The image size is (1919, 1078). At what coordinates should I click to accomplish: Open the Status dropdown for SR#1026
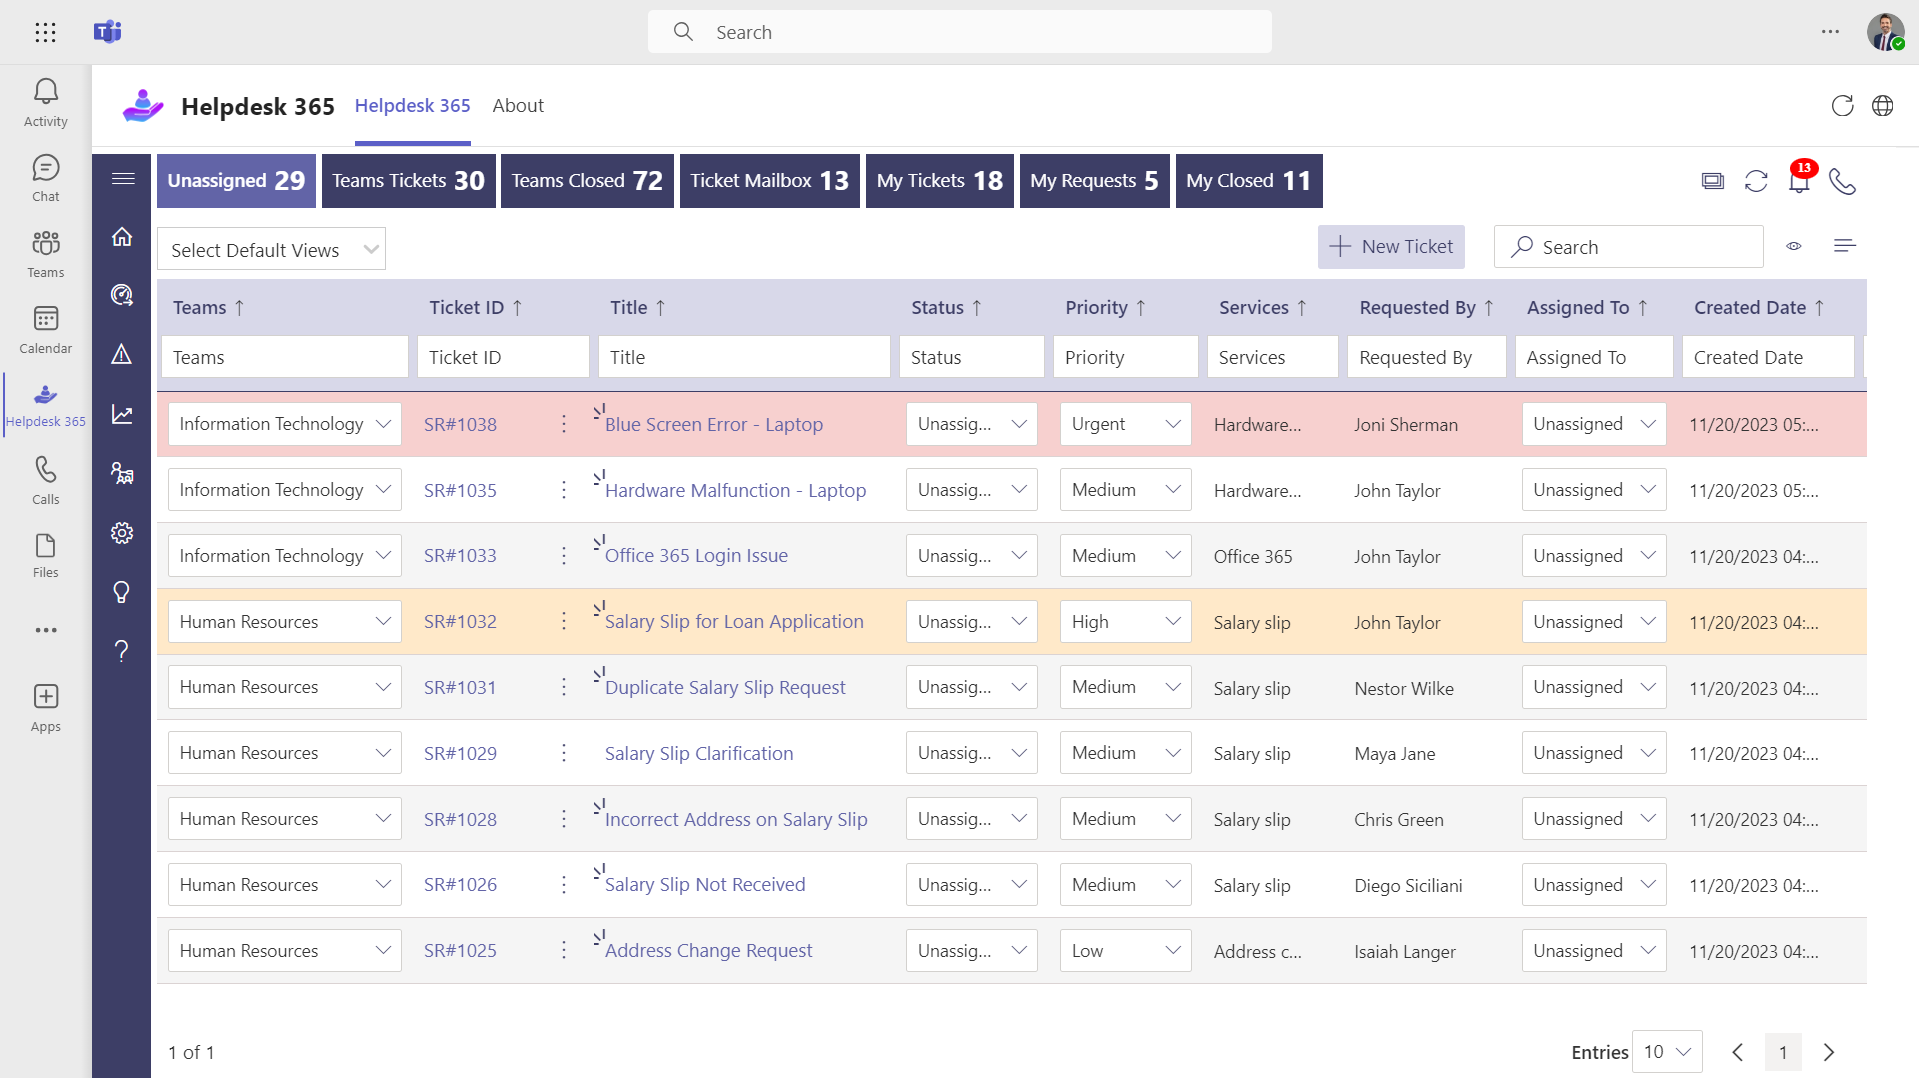pyautogui.click(x=972, y=885)
